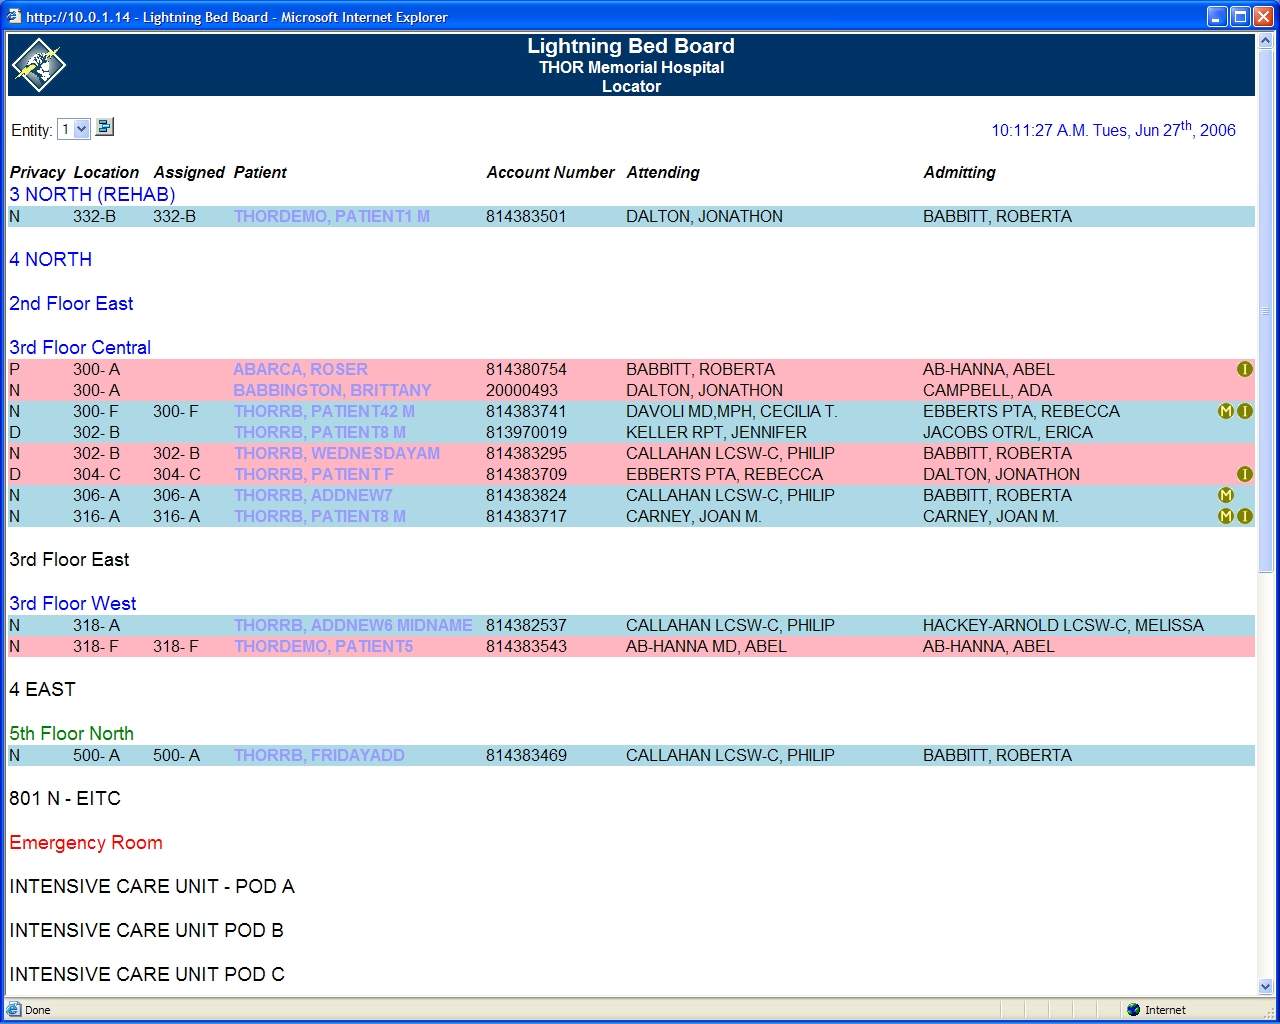Screen dimensions: 1280x1024
Task: Click the vertical scrollbar up arrow
Action: click(1265, 41)
